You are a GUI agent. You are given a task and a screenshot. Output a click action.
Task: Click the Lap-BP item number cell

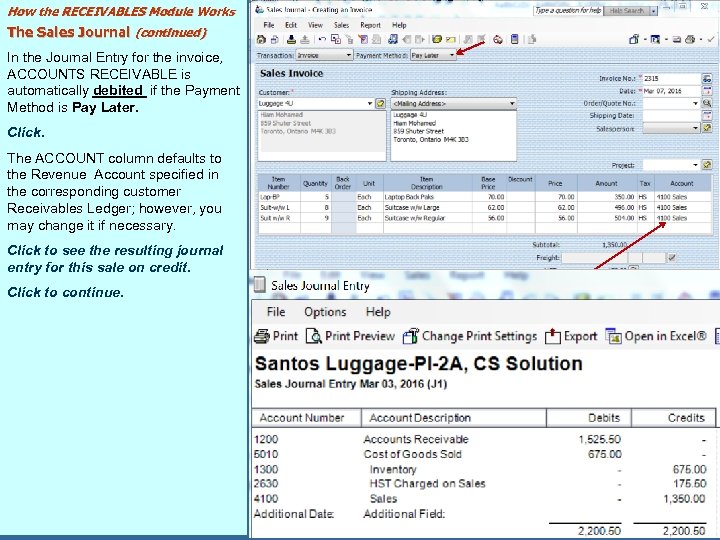(x=279, y=197)
